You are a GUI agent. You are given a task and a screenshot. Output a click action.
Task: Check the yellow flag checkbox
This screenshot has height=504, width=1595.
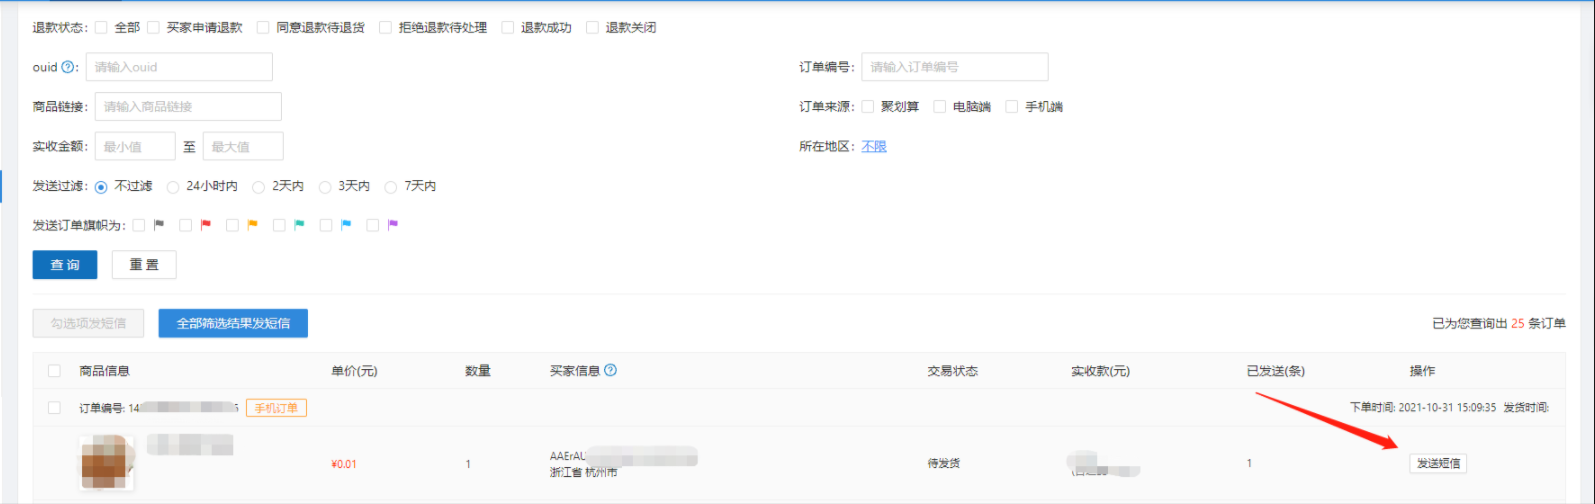[232, 226]
